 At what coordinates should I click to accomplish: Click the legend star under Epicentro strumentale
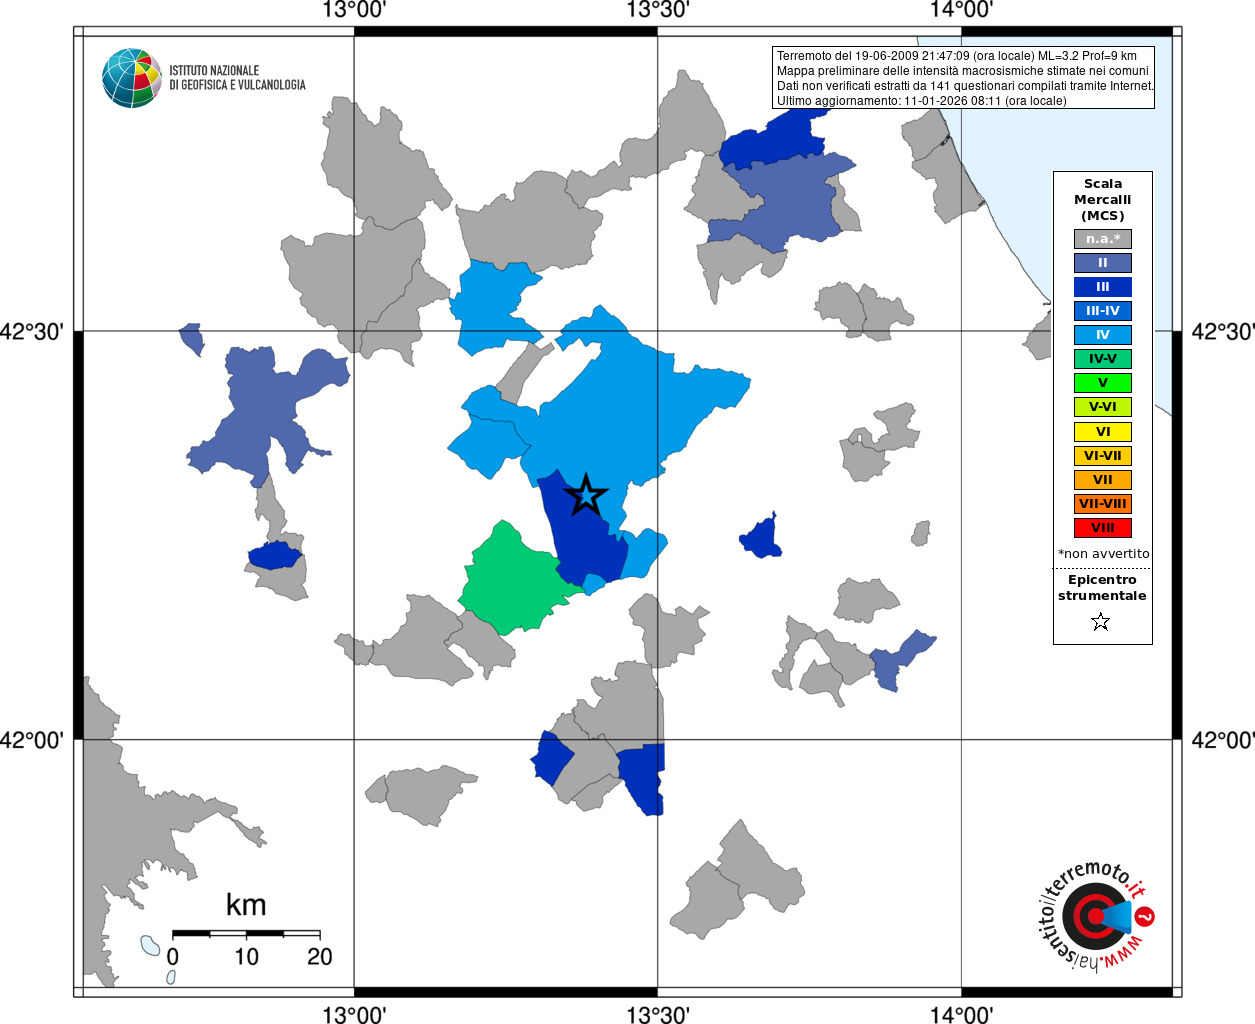[1101, 622]
